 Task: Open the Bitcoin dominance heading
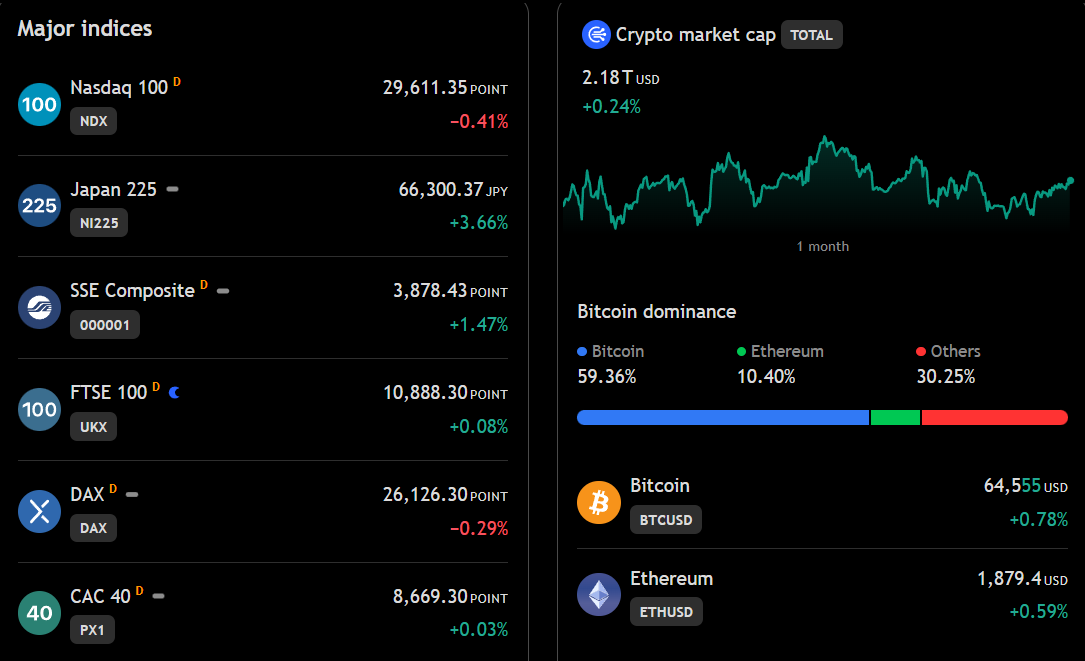[x=657, y=311]
